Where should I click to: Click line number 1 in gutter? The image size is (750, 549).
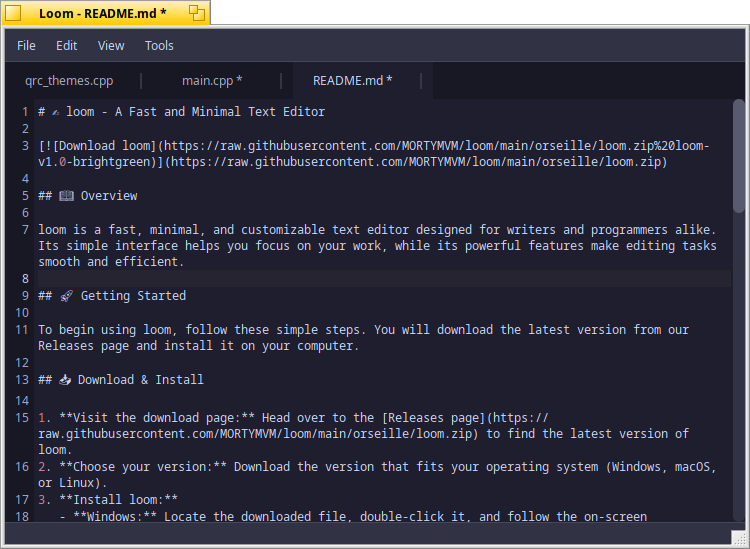25,112
